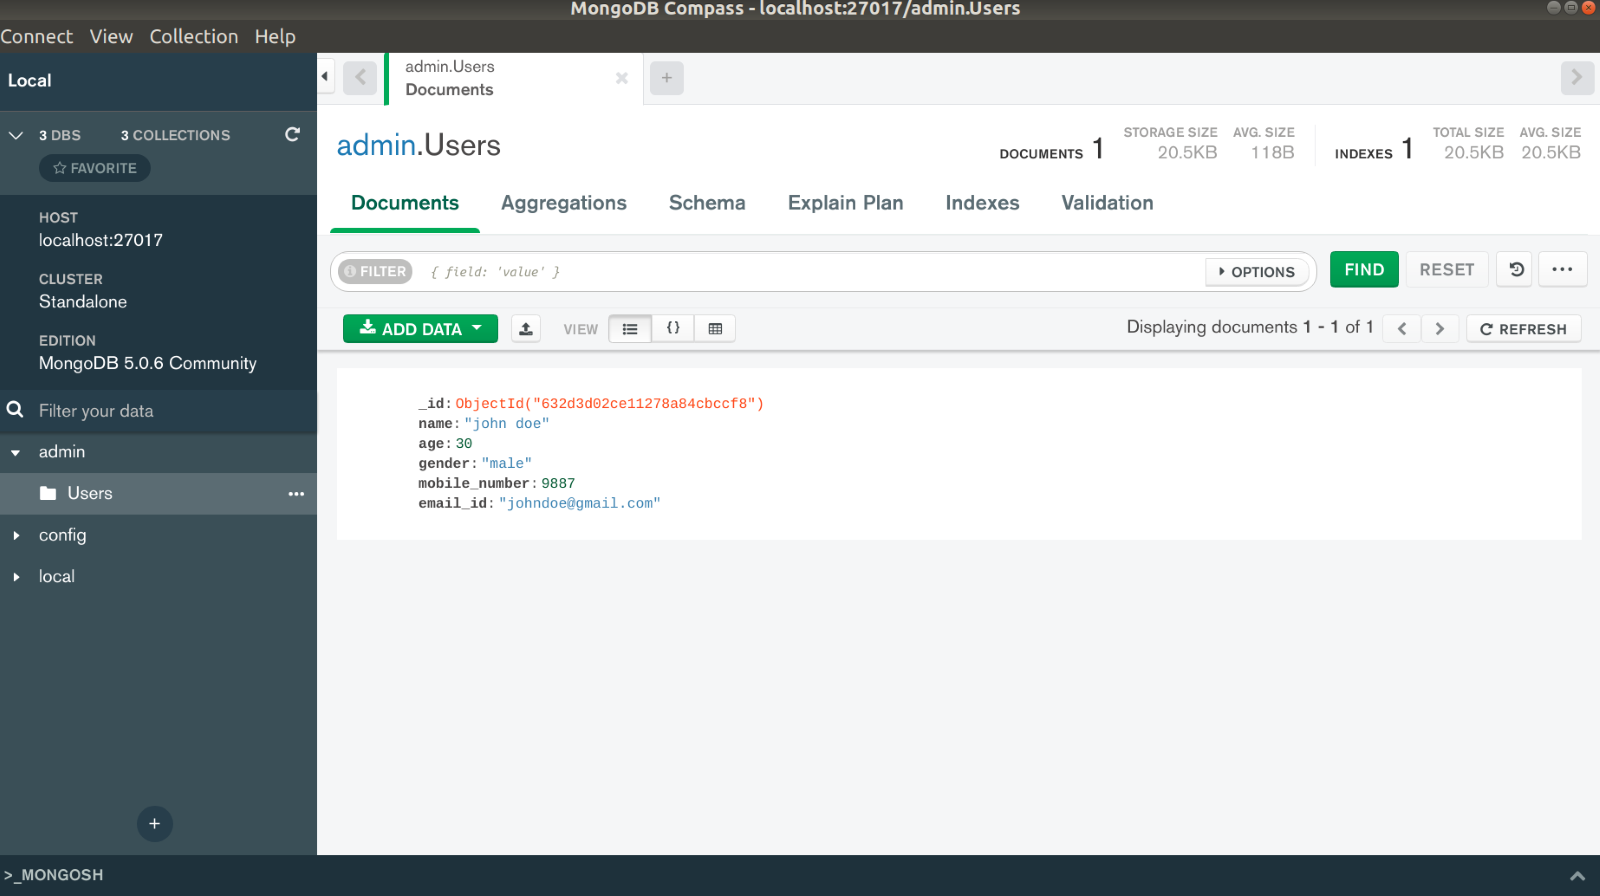Select Users collection in sidebar
Screen dimensions: 1600x896
pos(158,494)
